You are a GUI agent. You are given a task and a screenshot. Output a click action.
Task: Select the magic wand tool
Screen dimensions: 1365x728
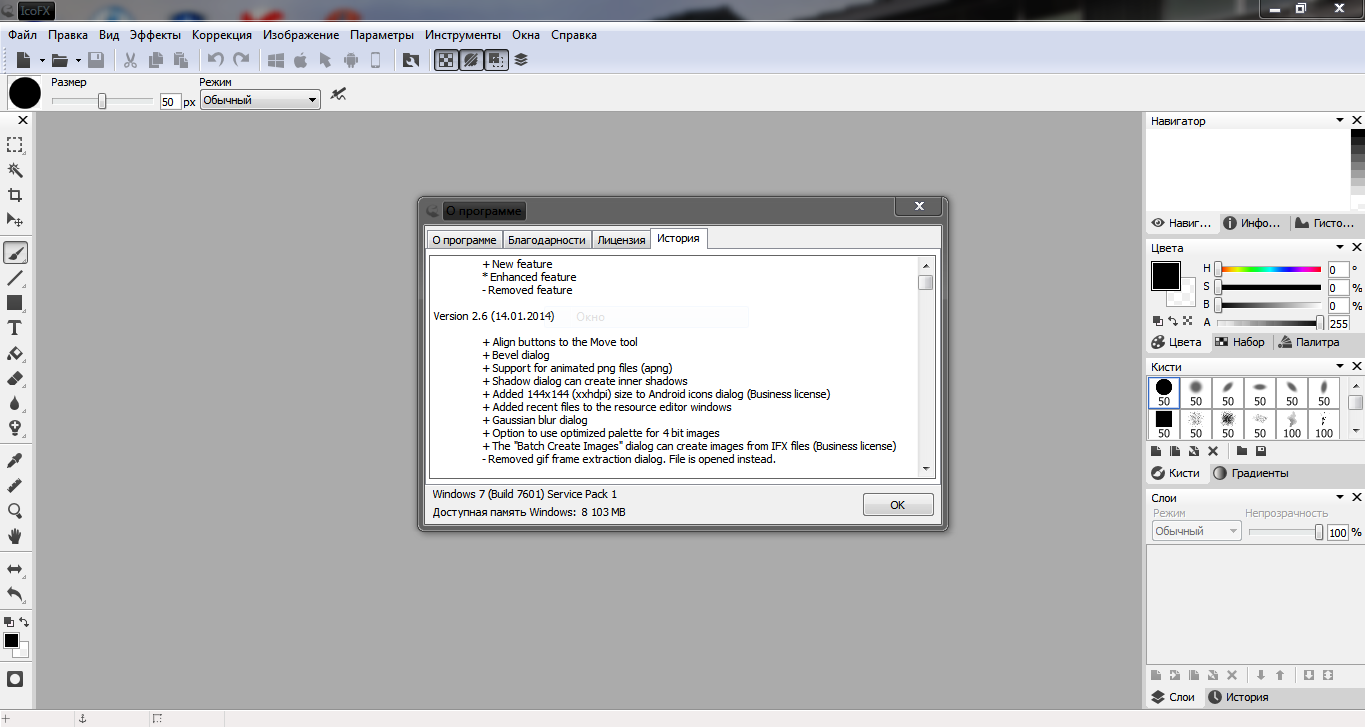[15, 170]
